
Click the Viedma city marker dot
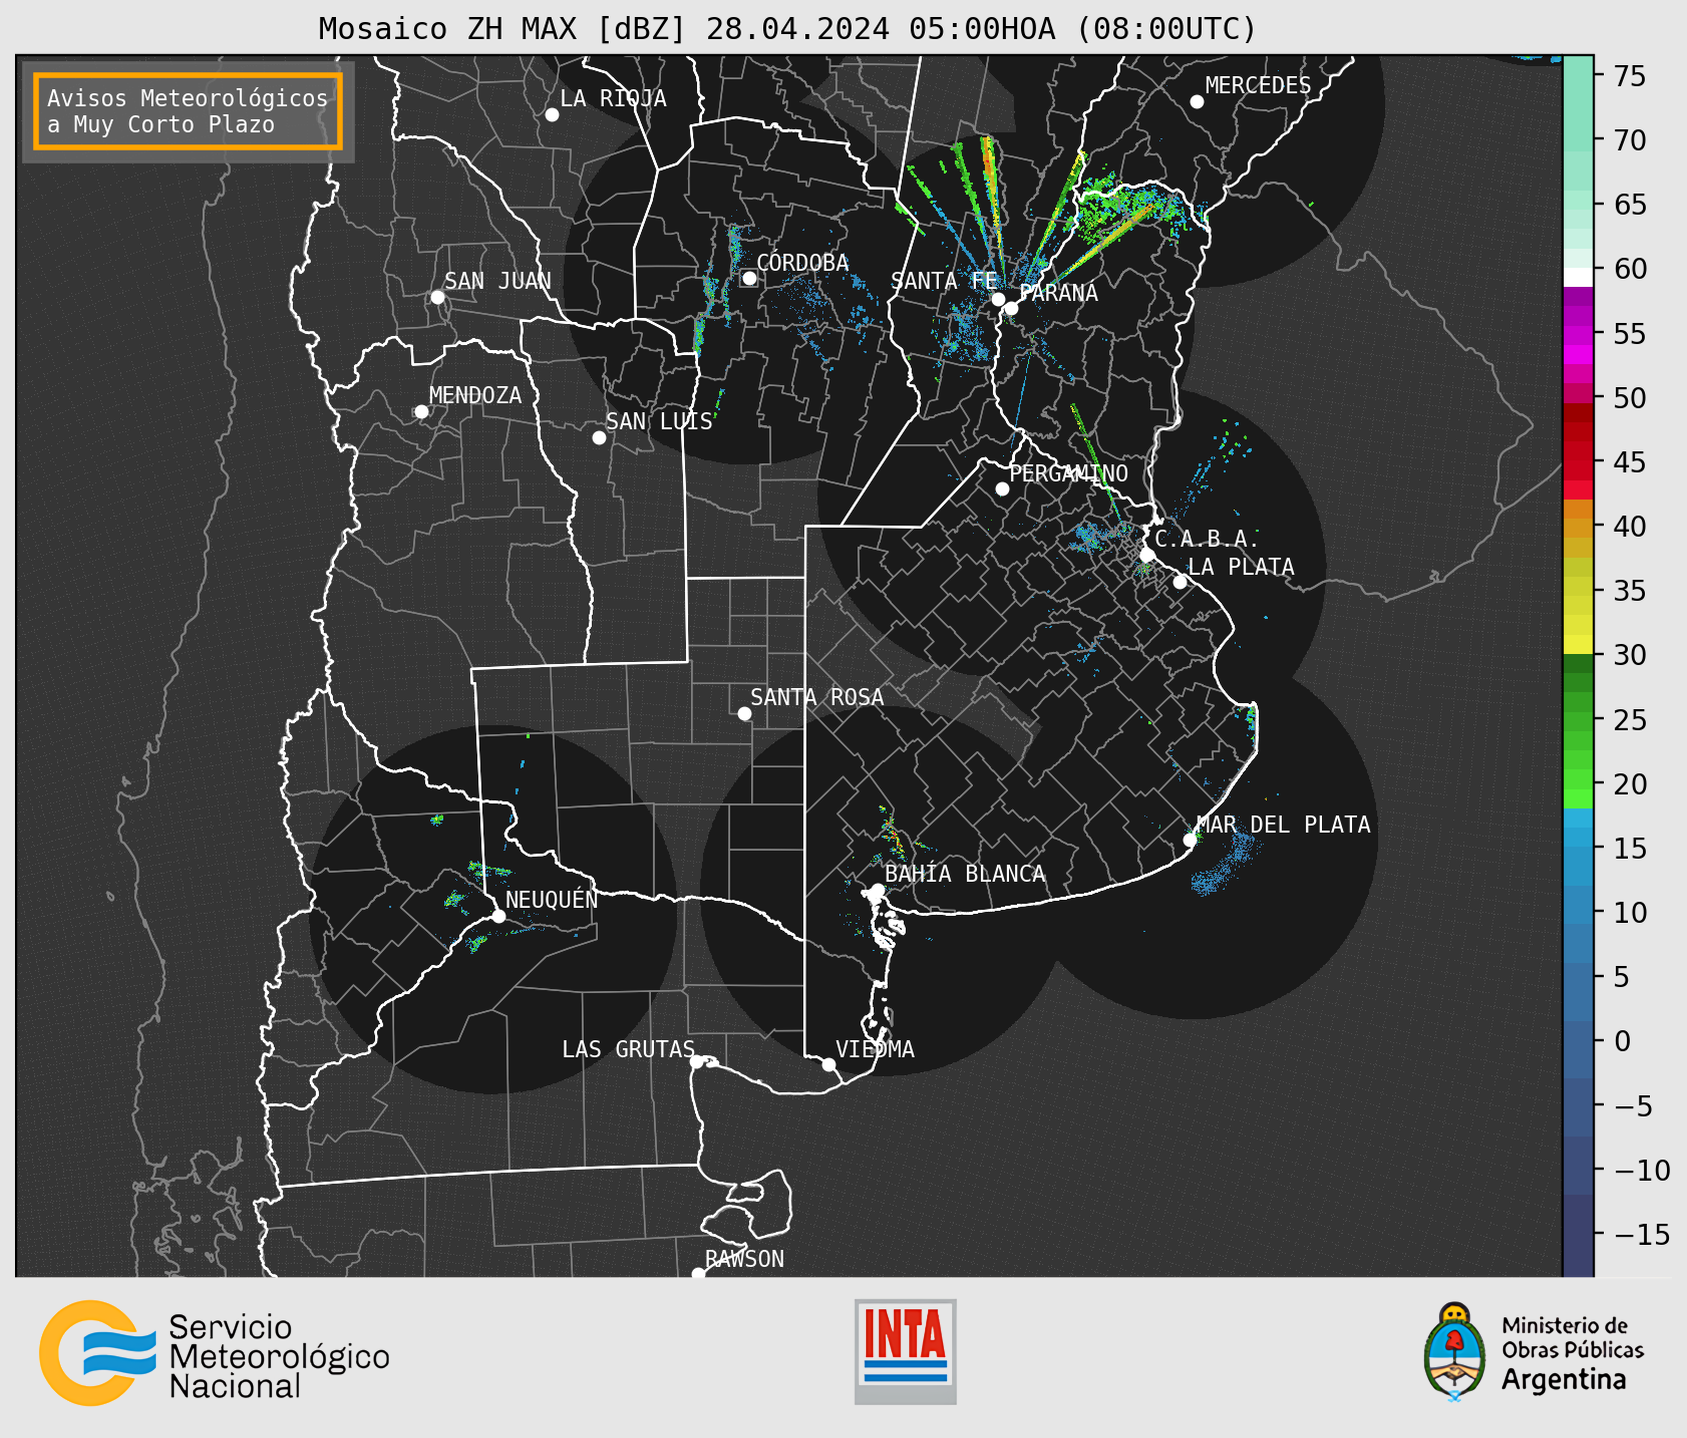829,1064
